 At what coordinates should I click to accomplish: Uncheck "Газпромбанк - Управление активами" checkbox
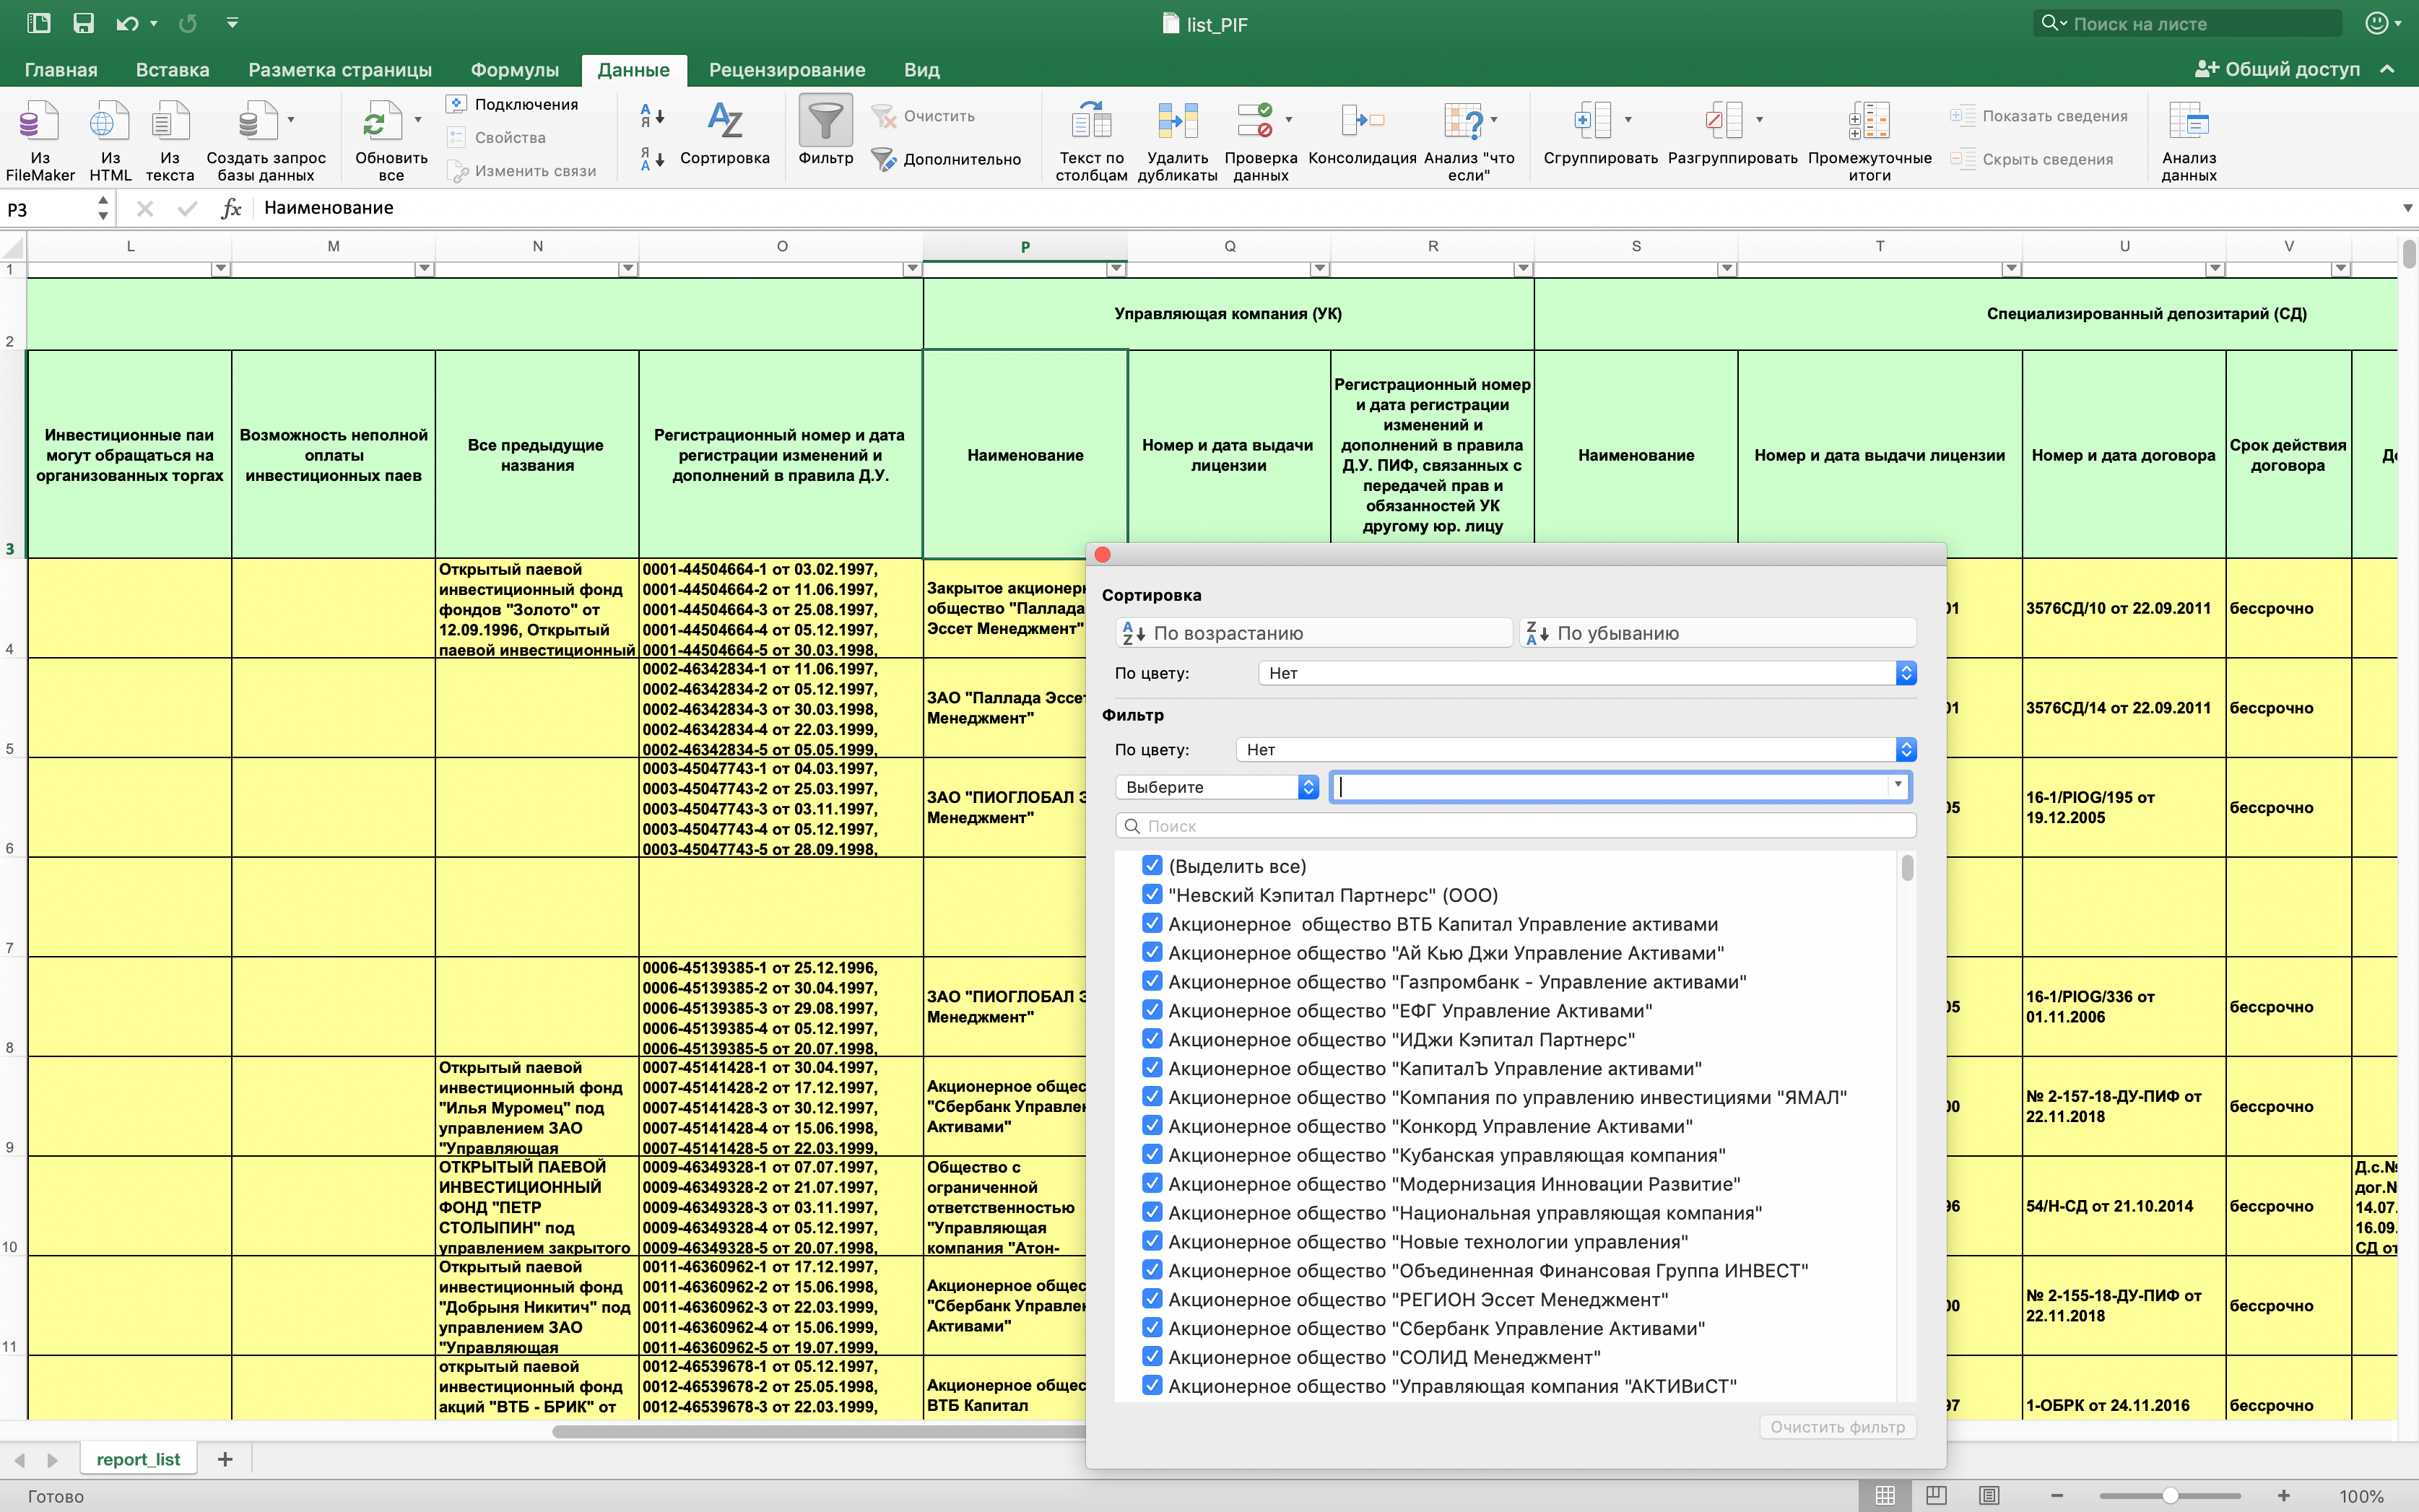pyautogui.click(x=1152, y=981)
